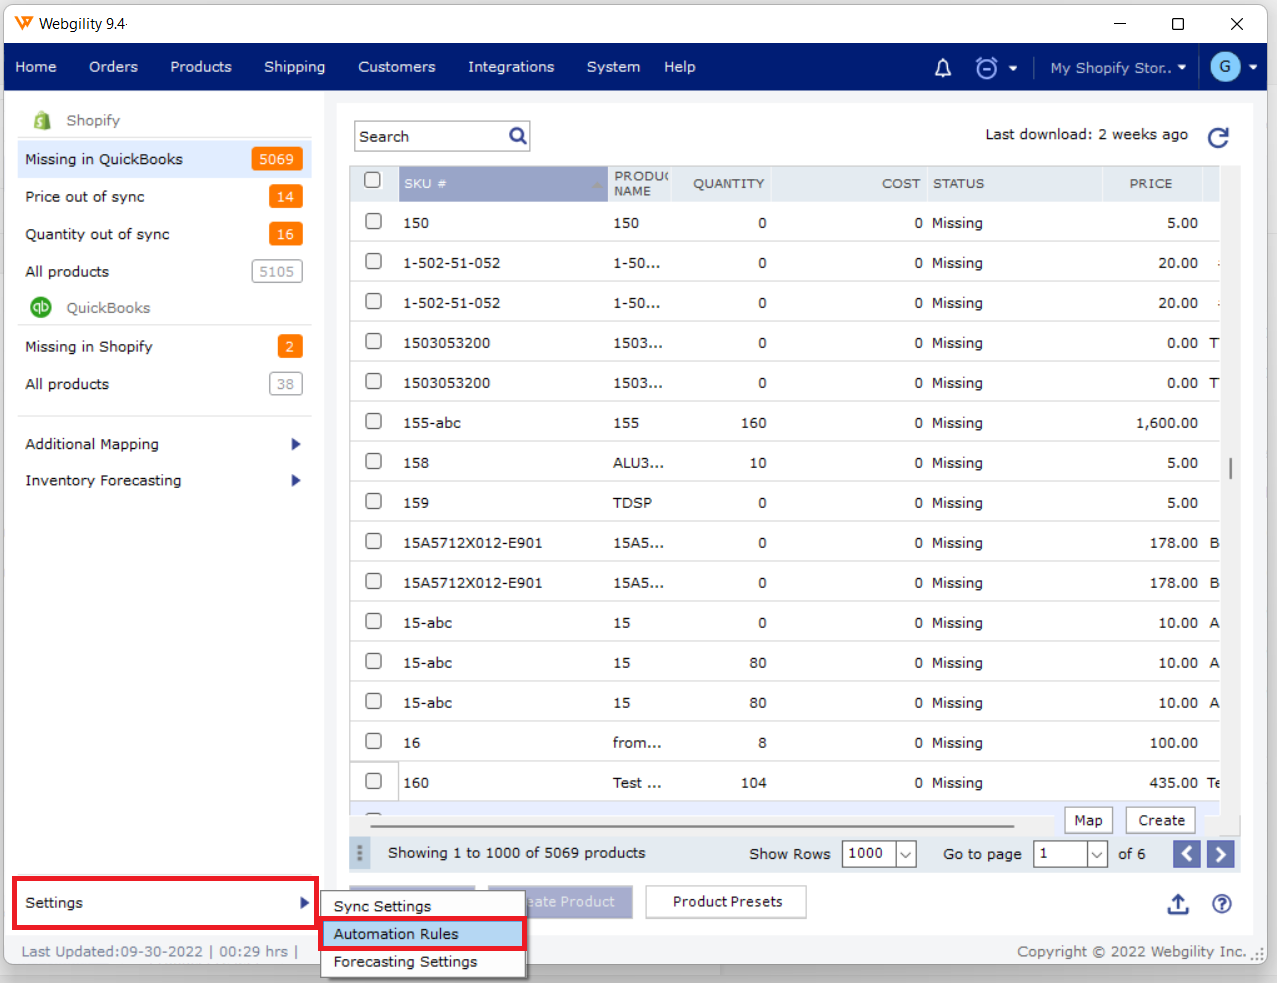The height and width of the screenshot is (983, 1277).
Task: Open the Customers menu
Action: (x=397, y=67)
